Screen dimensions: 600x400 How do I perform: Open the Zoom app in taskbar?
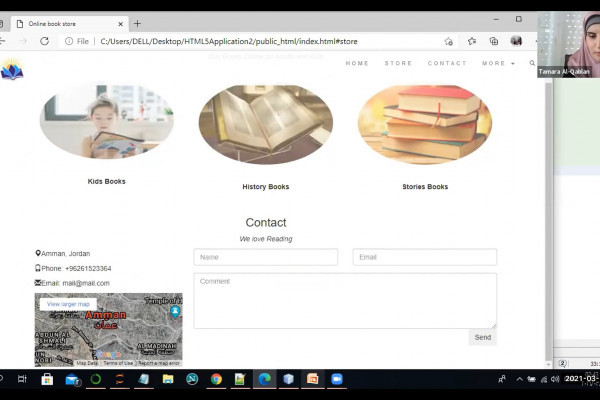(x=337, y=380)
